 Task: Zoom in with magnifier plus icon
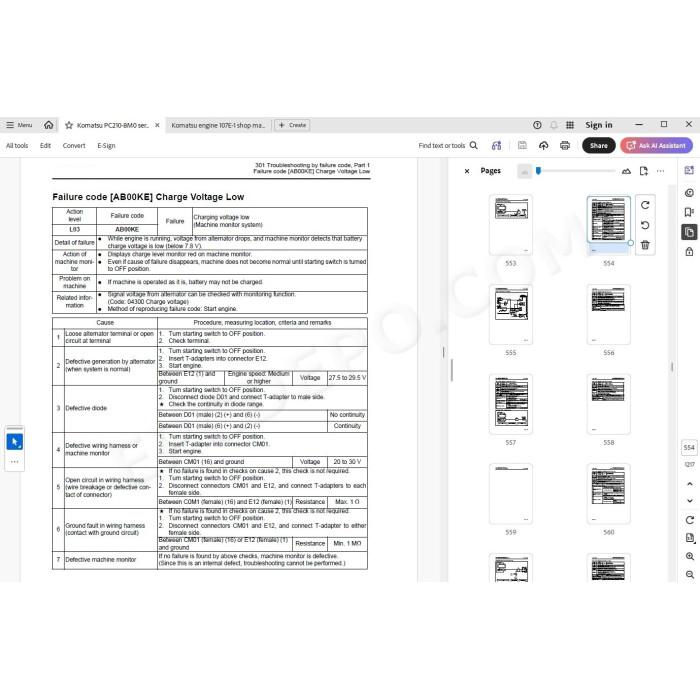[x=689, y=556]
